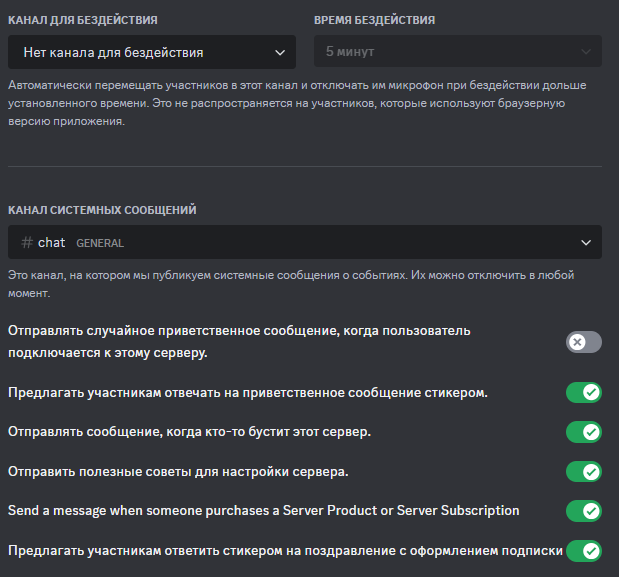Image resolution: width=619 pixels, height=577 pixels.
Task: Toggle off Server Product purchase message switch
Action: click(584, 511)
